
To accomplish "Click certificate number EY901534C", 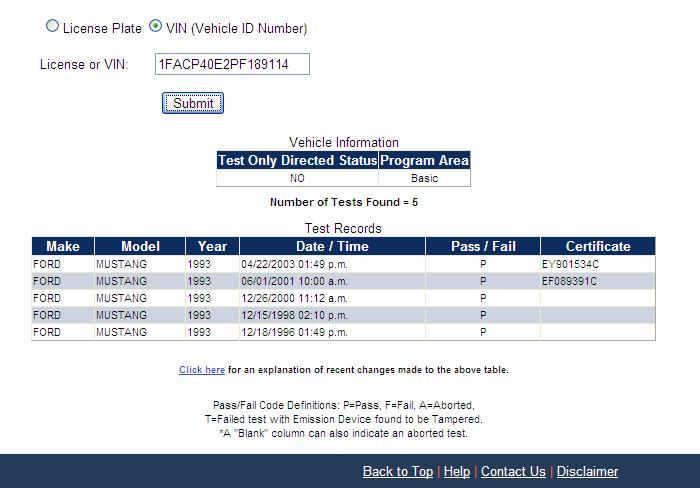I will (x=571, y=264).
